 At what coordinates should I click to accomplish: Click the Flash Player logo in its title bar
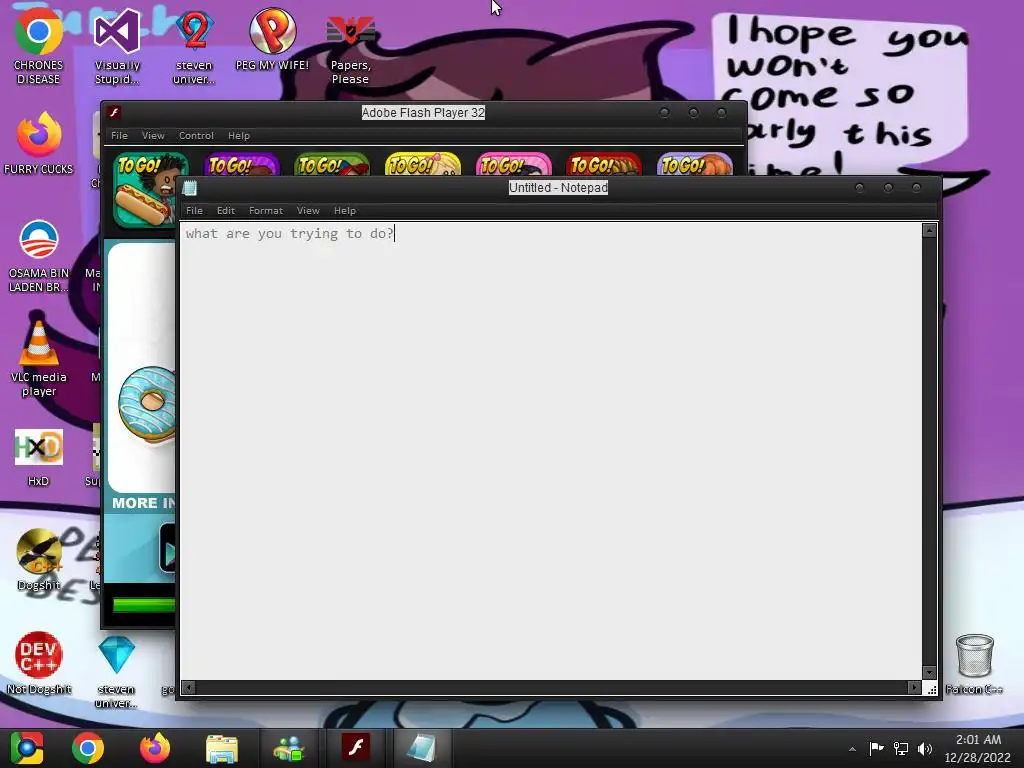(x=114, y=112)
